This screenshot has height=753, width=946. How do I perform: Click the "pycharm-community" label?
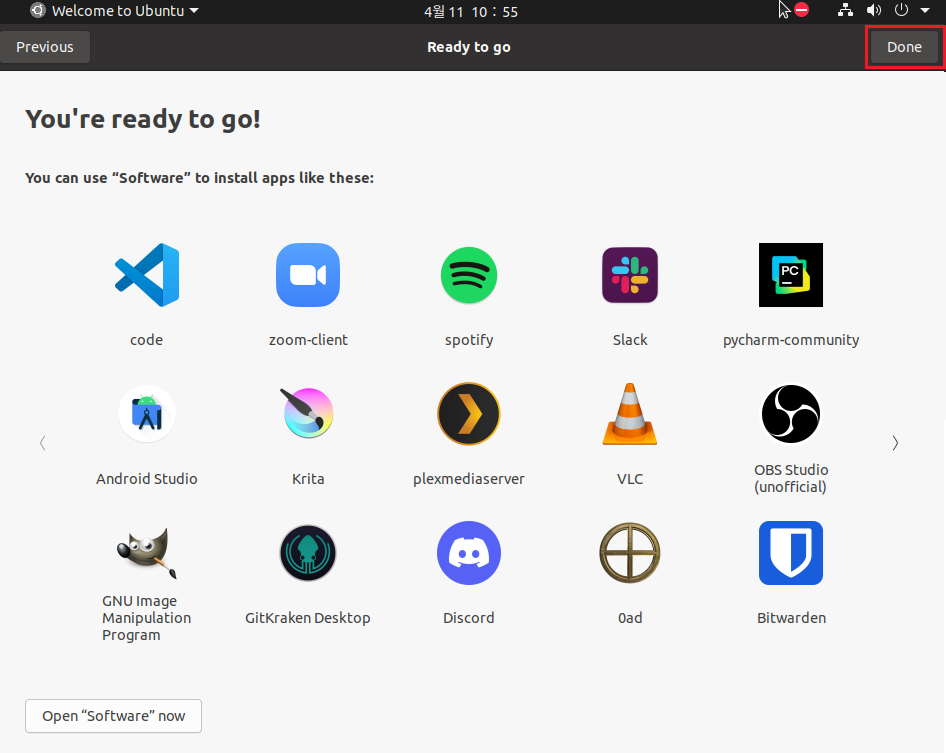(791, 340)
